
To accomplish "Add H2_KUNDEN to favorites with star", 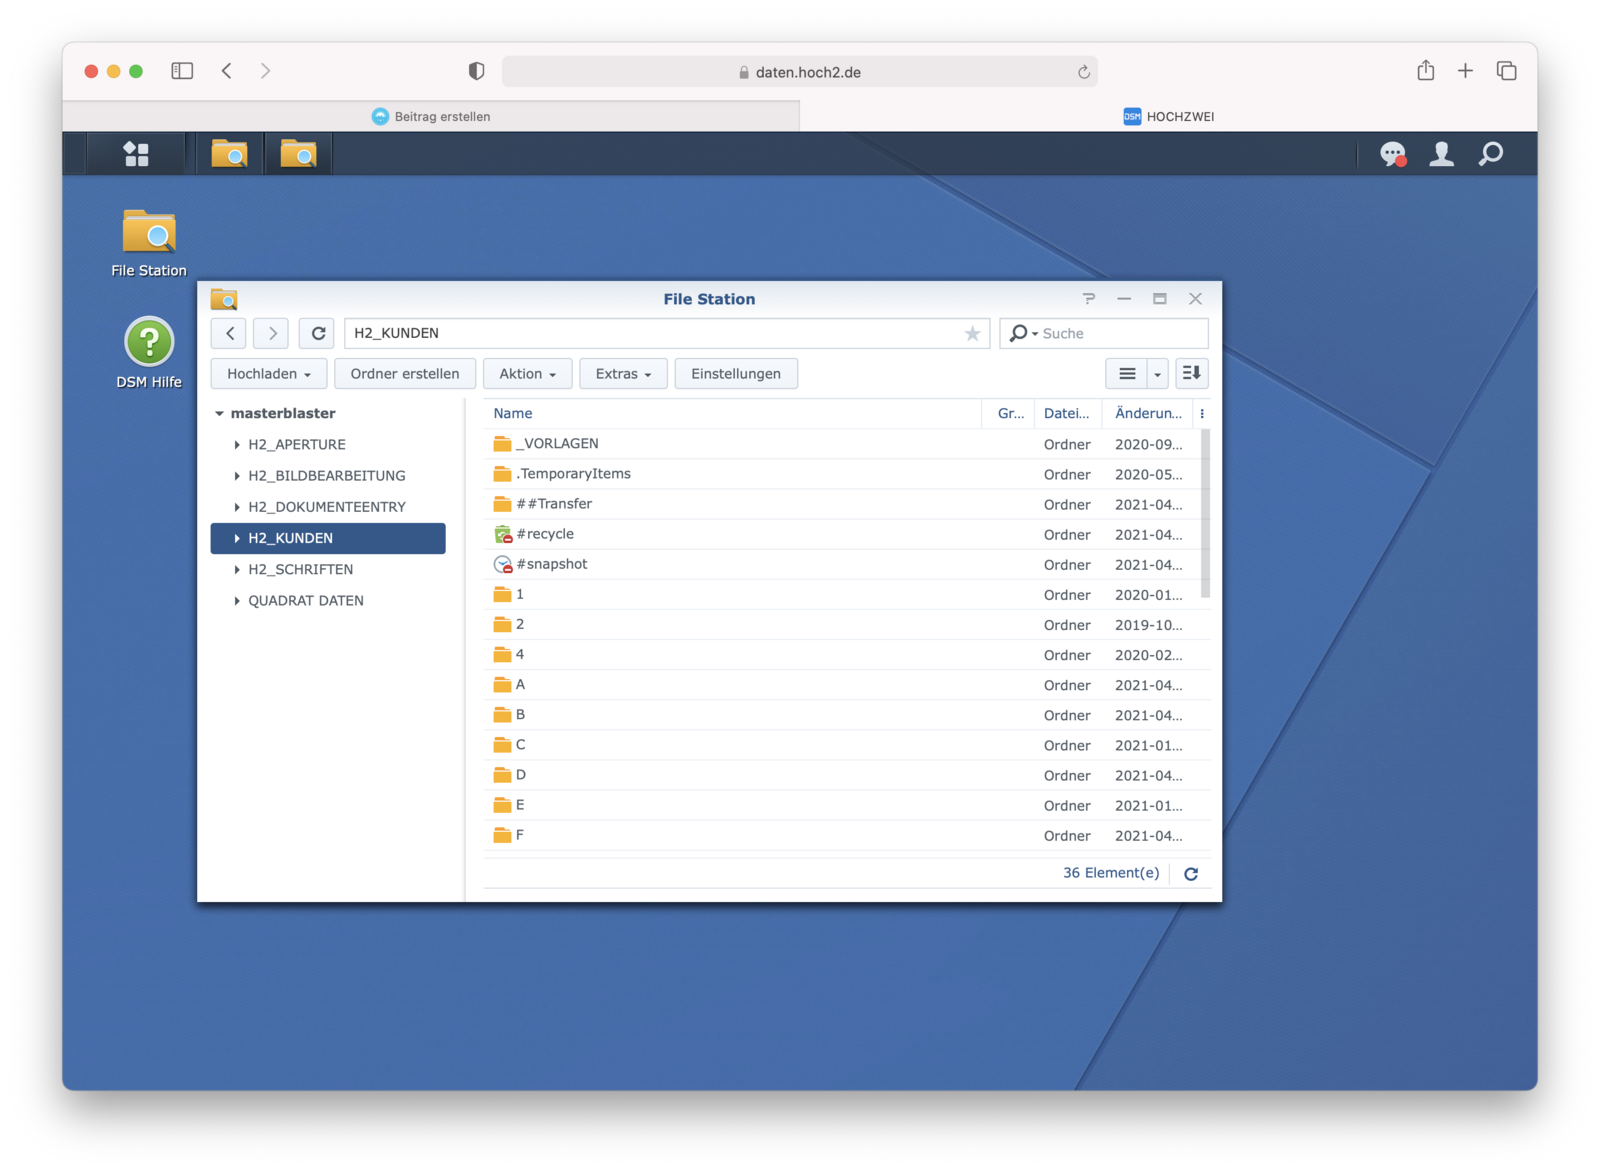I will click(972, 334).
